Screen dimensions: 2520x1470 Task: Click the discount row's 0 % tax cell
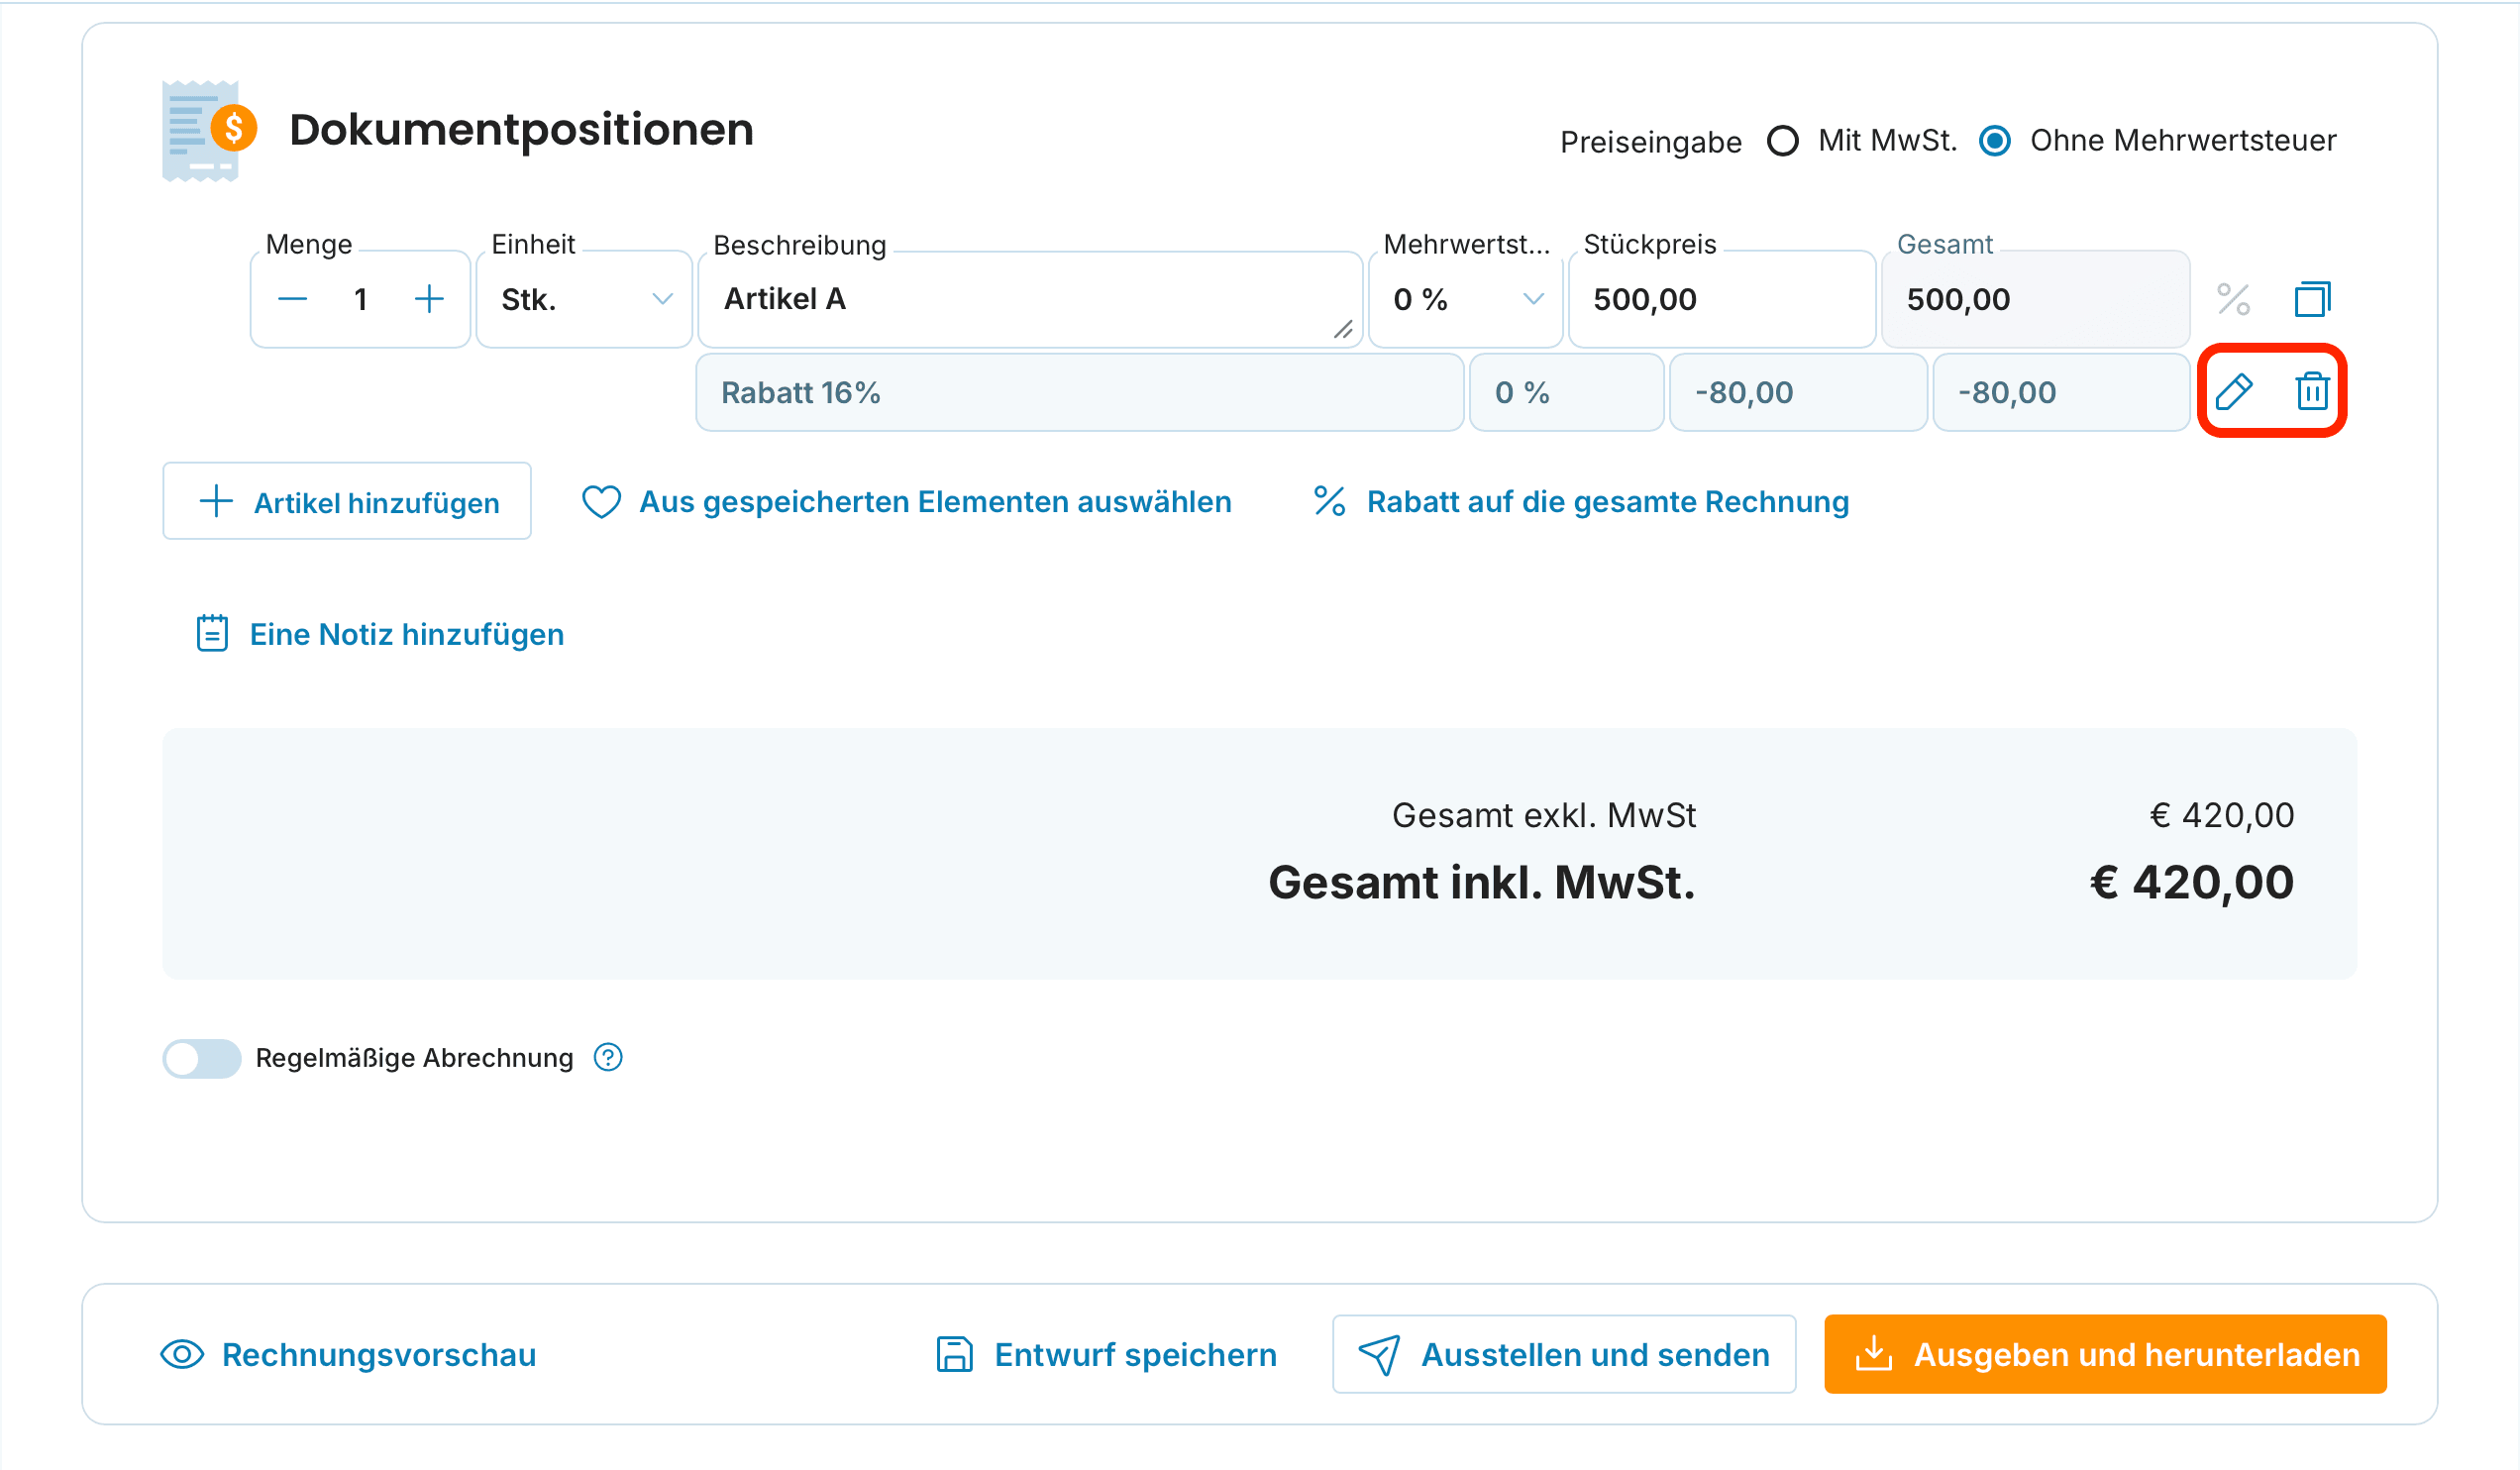1566,392
